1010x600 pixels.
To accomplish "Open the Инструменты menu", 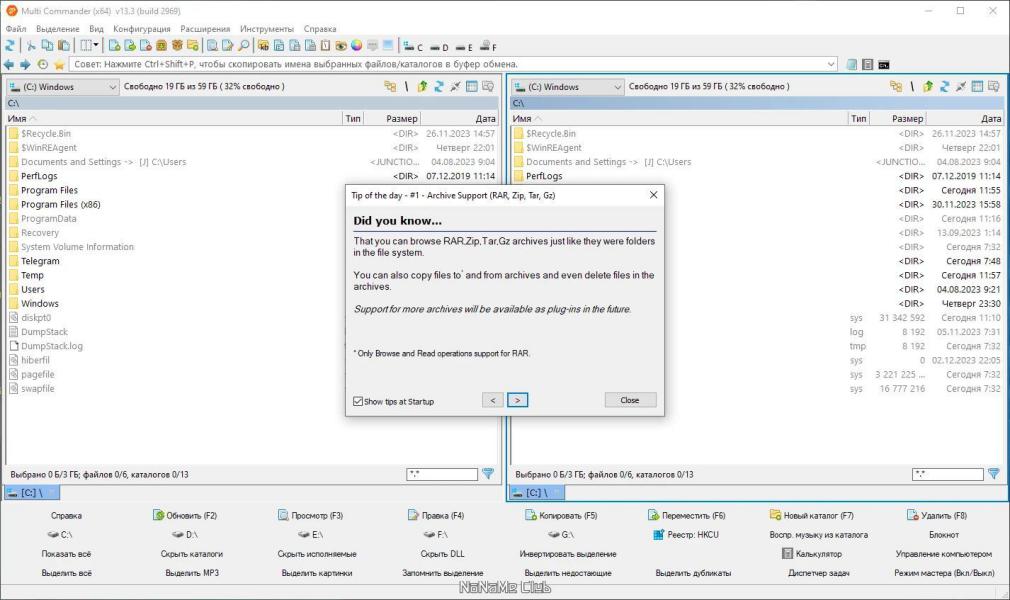I will (x=267, y=29).
